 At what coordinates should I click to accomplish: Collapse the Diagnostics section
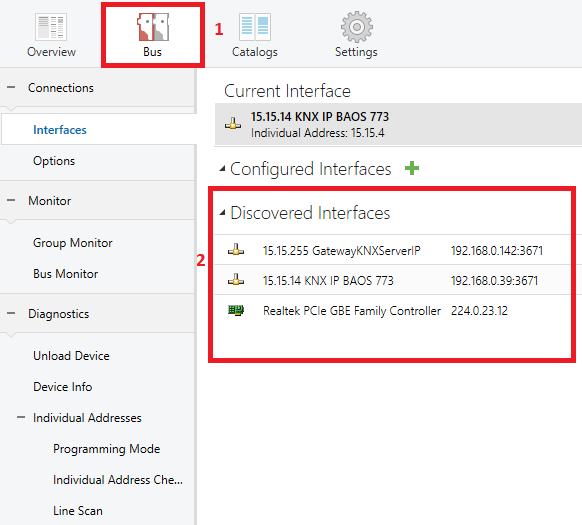pyautogui.click(x=11, y=313)
